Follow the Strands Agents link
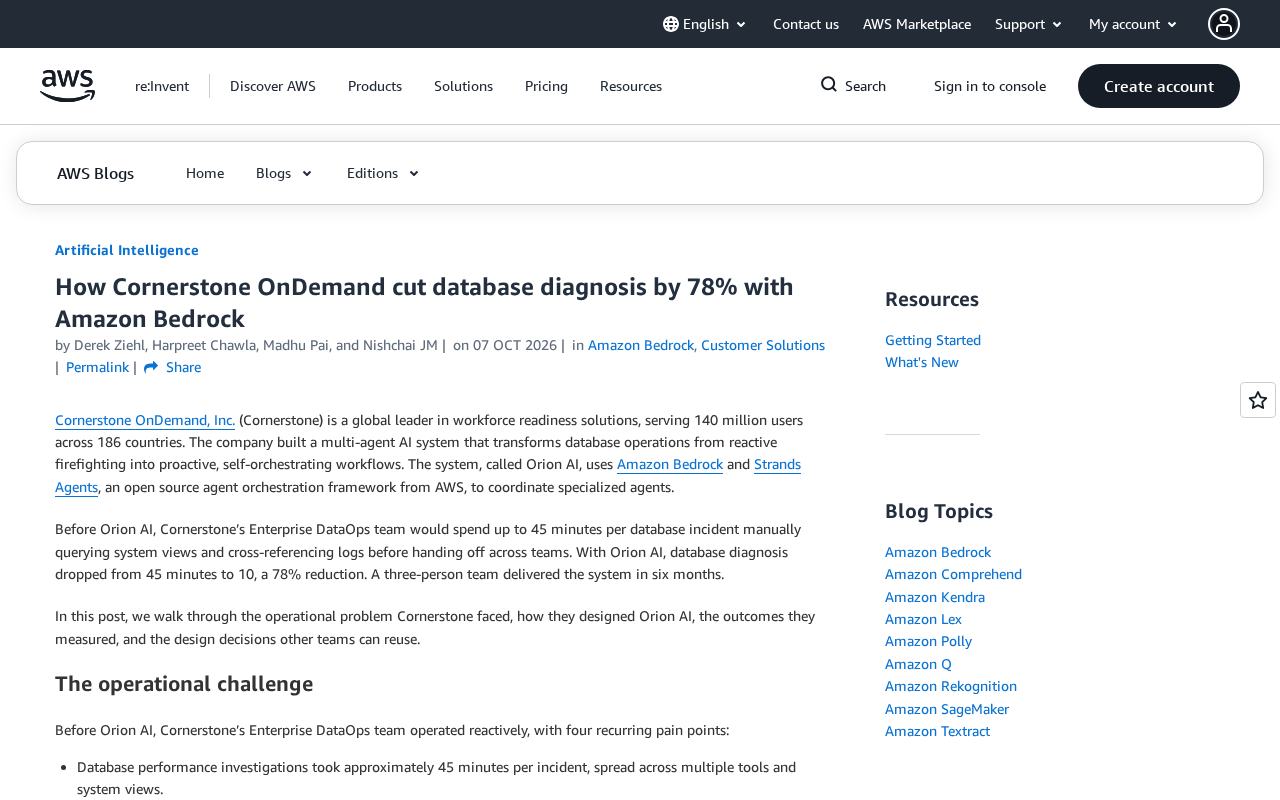1280x800 pixels. 777,464
